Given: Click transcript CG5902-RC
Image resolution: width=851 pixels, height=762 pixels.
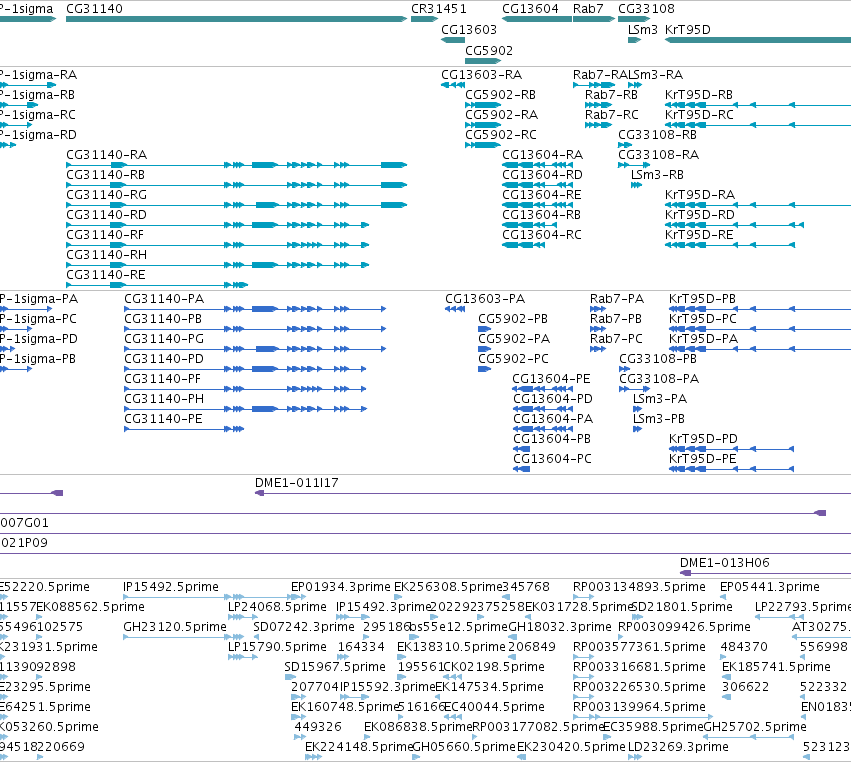Looking at the screenshot, I should coord(483,145).
